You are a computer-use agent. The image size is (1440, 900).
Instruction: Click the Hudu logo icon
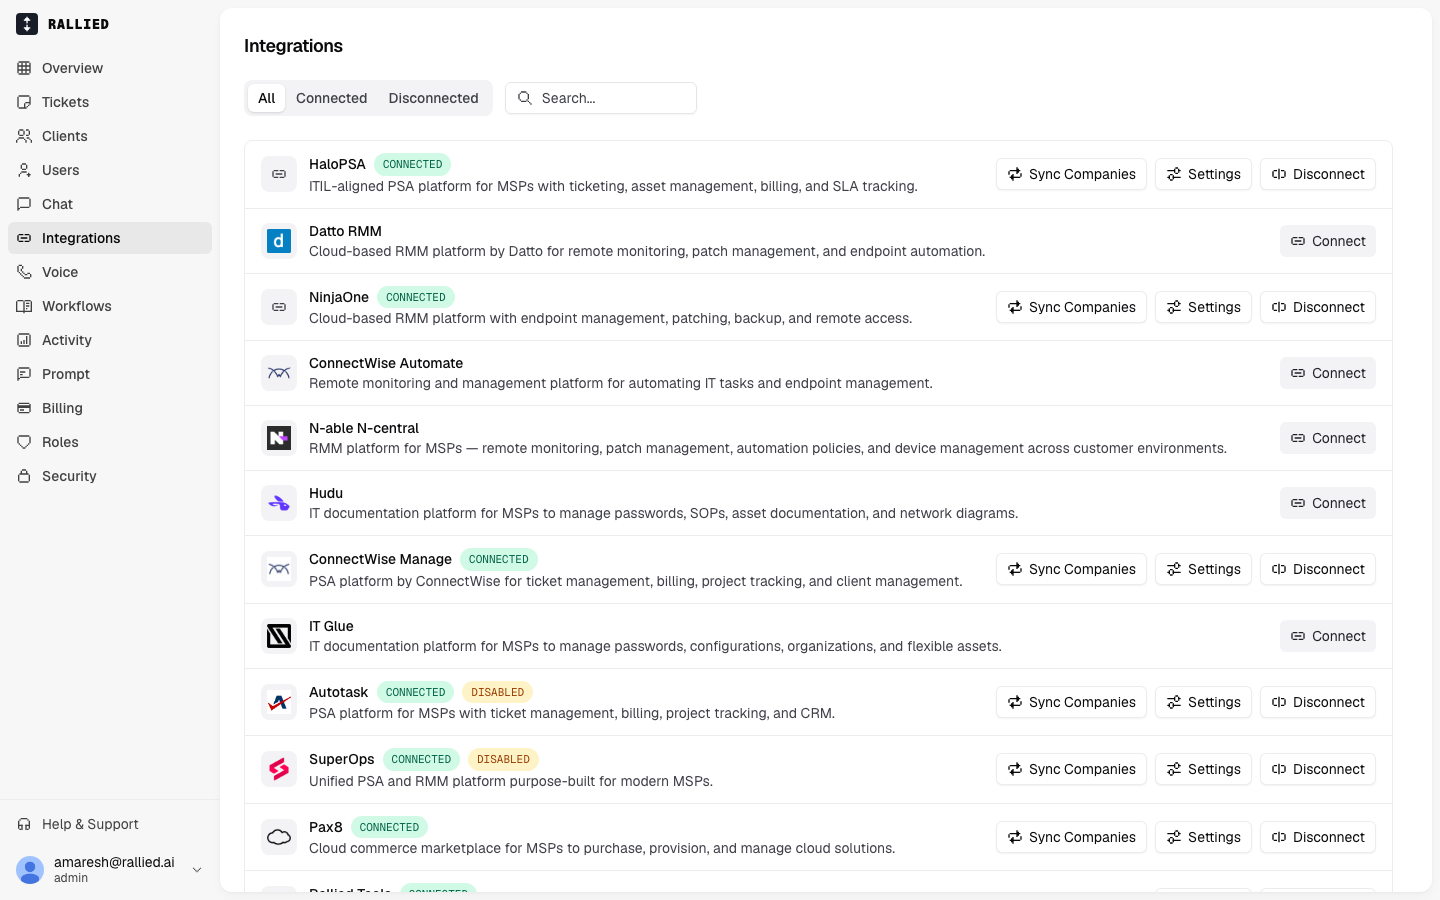pos(279,503)
